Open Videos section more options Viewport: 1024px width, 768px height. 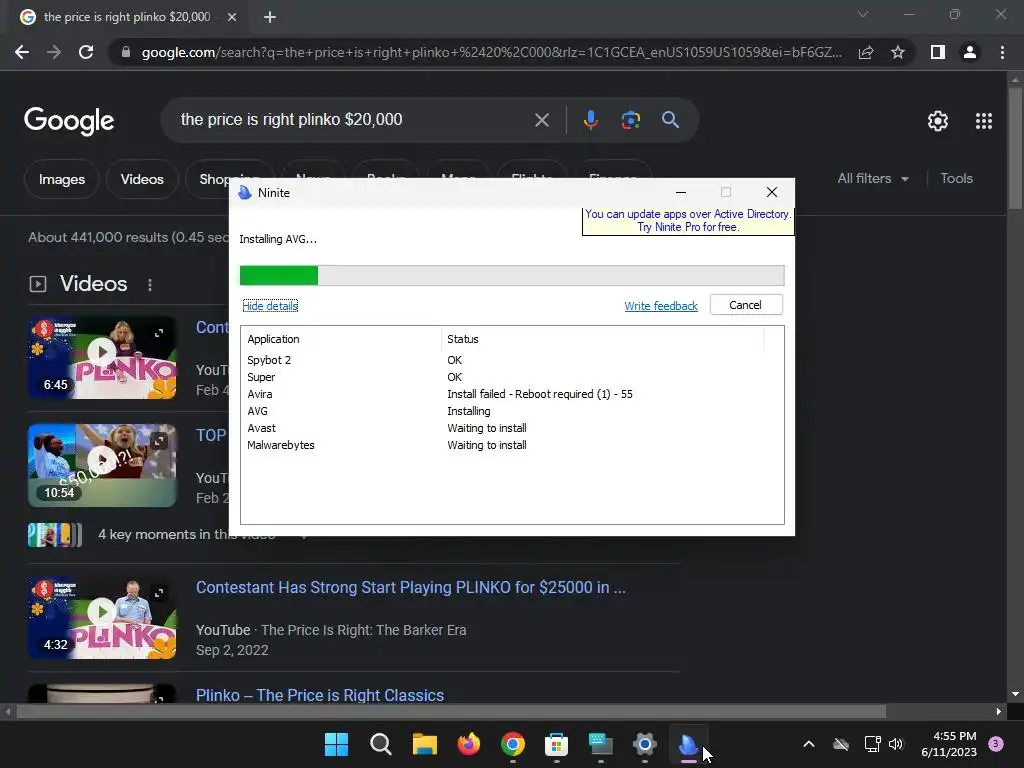pos(150,285)
